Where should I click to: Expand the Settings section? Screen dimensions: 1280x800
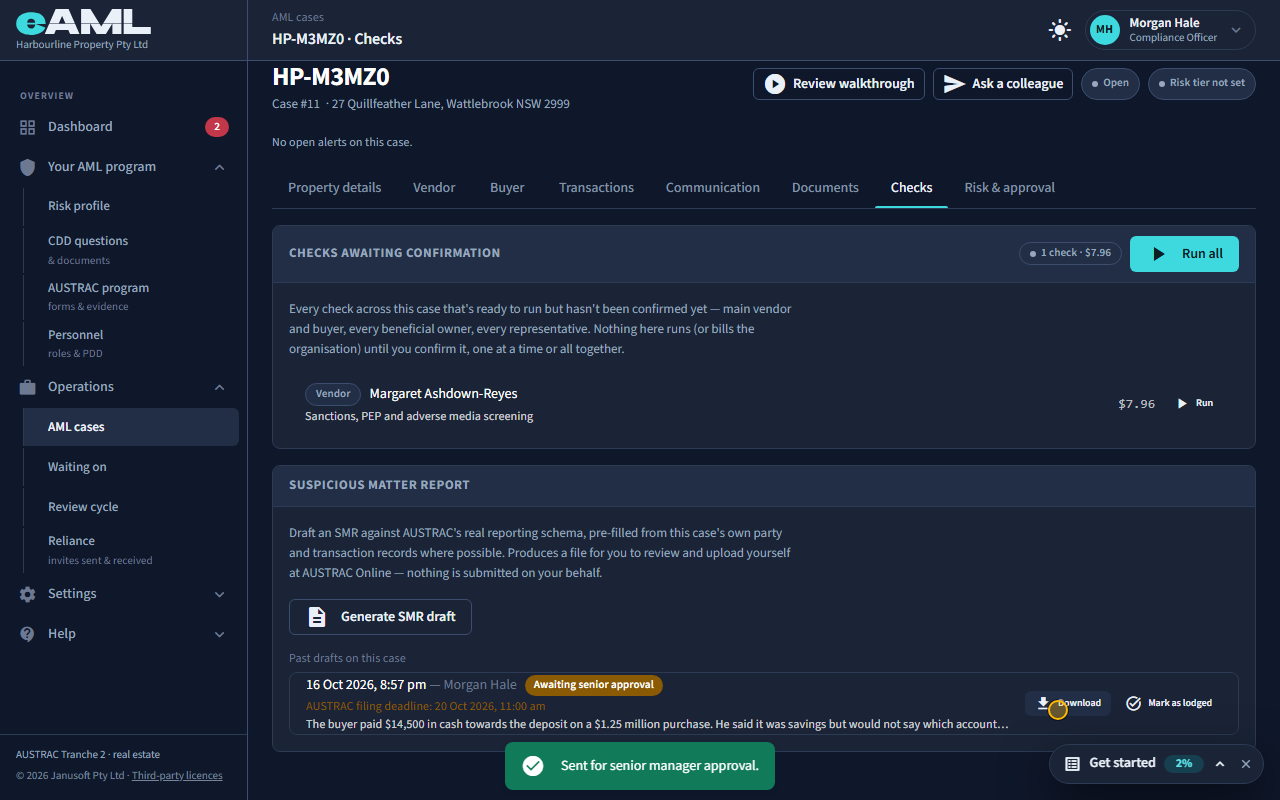[220, 594]
